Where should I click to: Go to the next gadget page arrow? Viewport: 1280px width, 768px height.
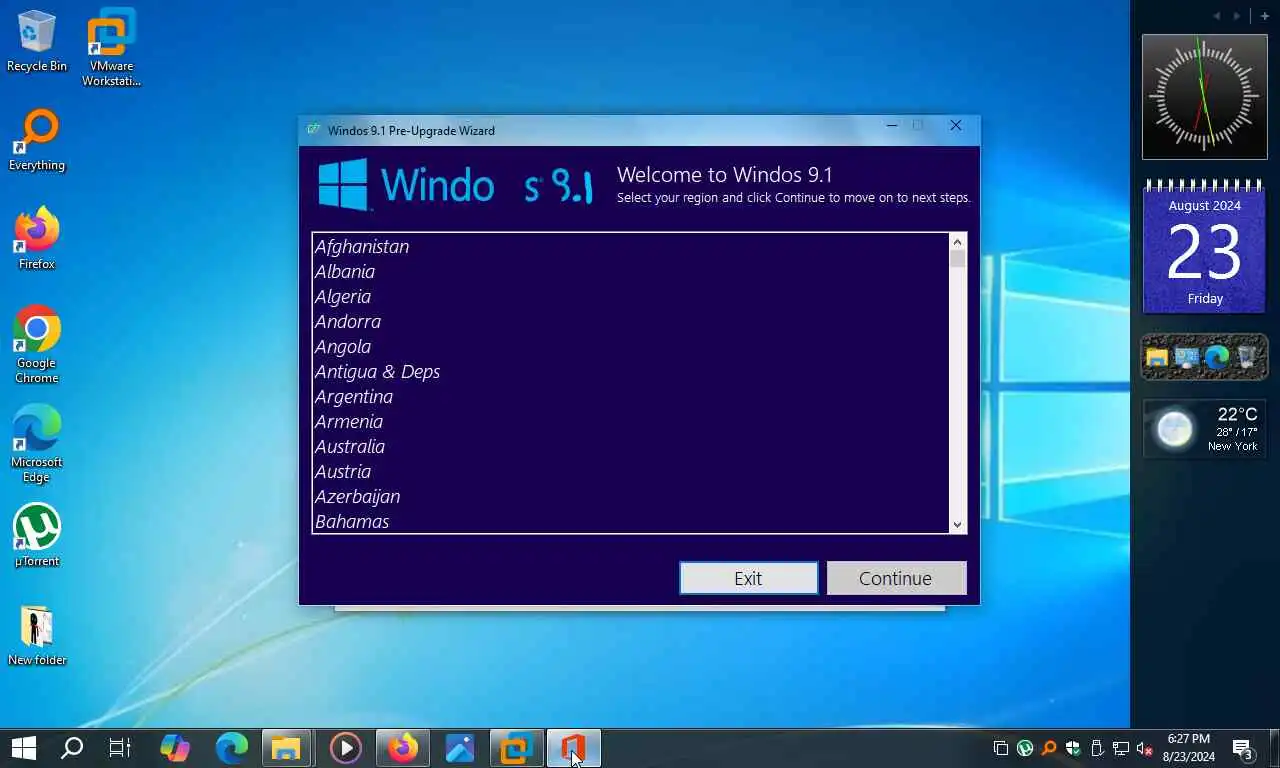point(1238,16)
